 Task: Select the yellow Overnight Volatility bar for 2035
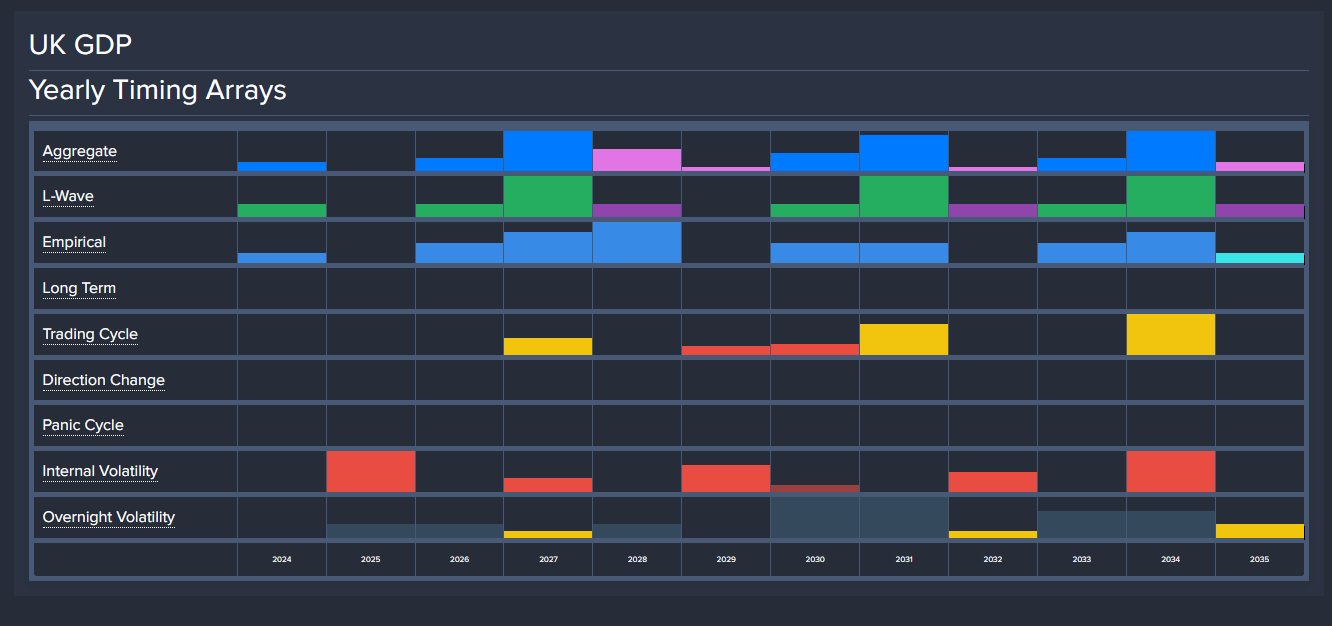[x=1260, y=531]
